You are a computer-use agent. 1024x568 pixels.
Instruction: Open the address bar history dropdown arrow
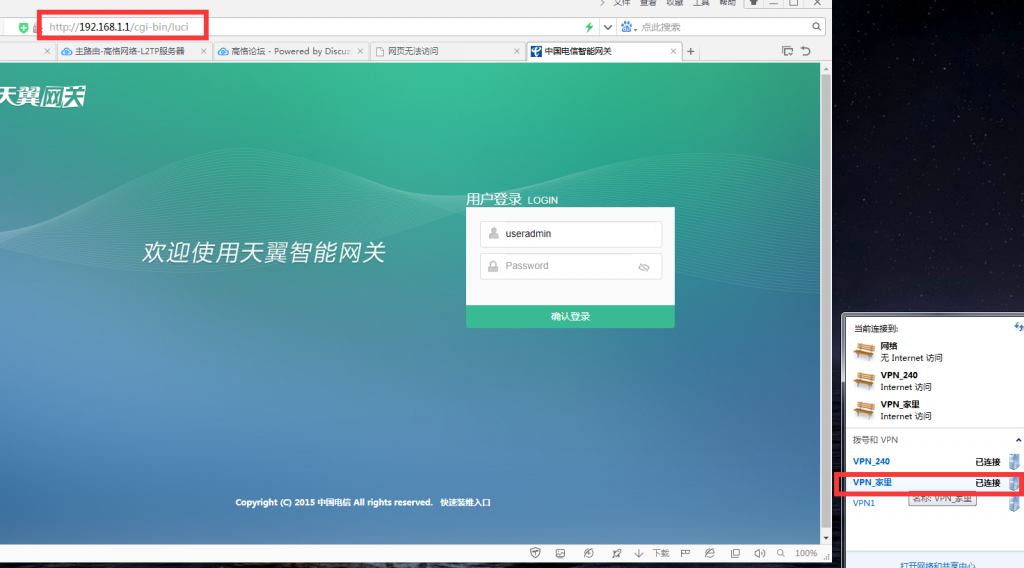[x=607, y=27]
